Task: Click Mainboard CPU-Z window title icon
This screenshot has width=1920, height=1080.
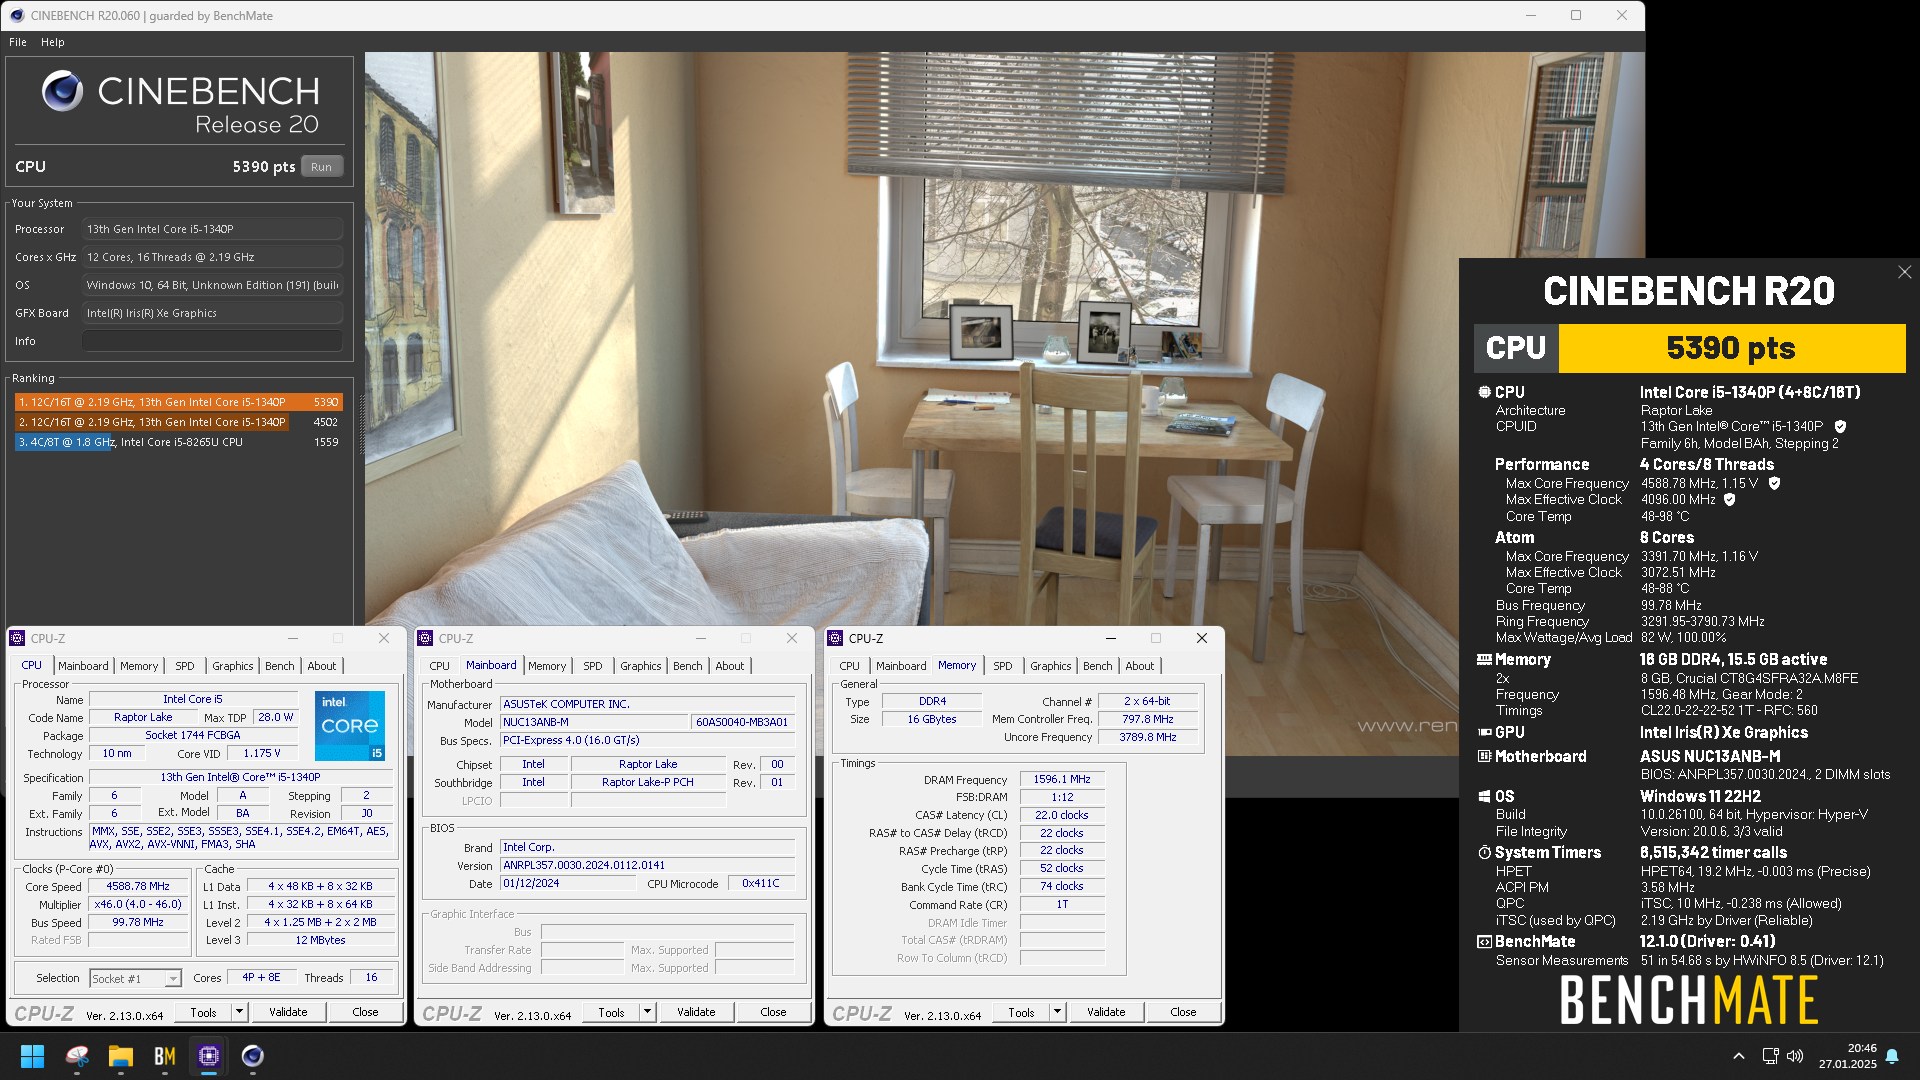Action: 425,638
